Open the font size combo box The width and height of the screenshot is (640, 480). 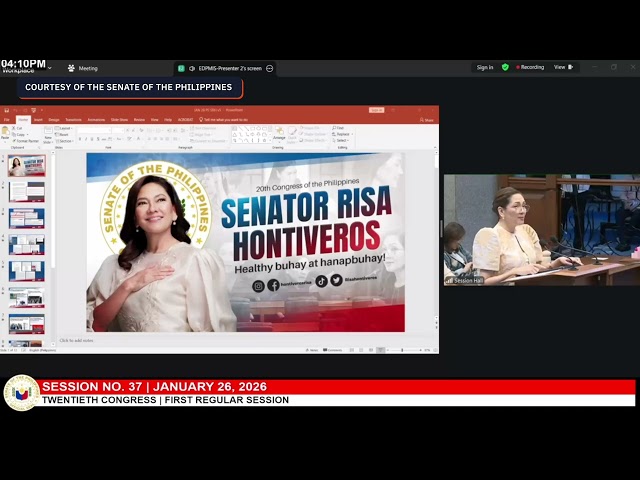click(118, 130)
